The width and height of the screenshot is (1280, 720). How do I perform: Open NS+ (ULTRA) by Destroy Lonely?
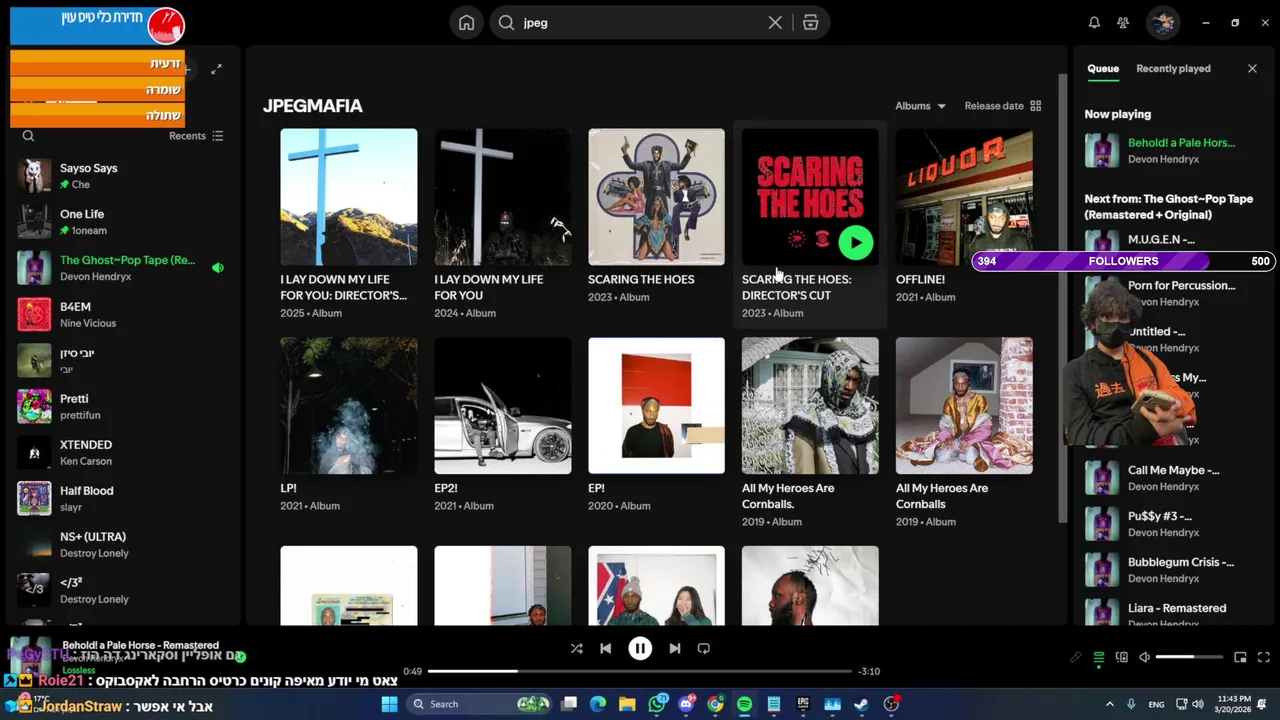[x=122, y=544]
